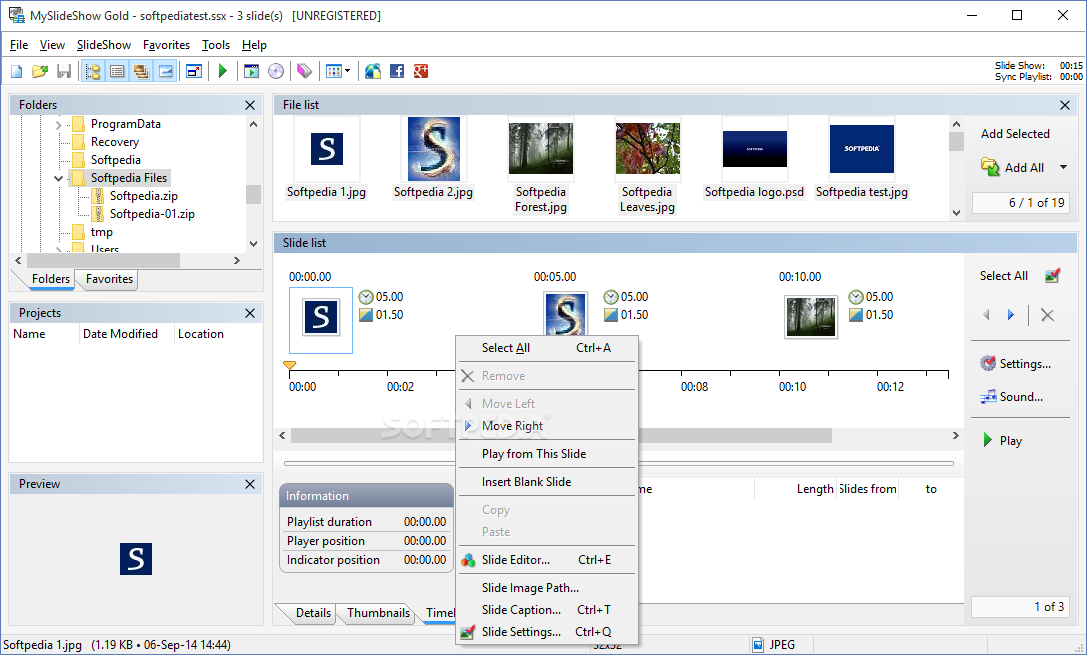Start slideshow with green toolbar play icon

click(223, 71)
